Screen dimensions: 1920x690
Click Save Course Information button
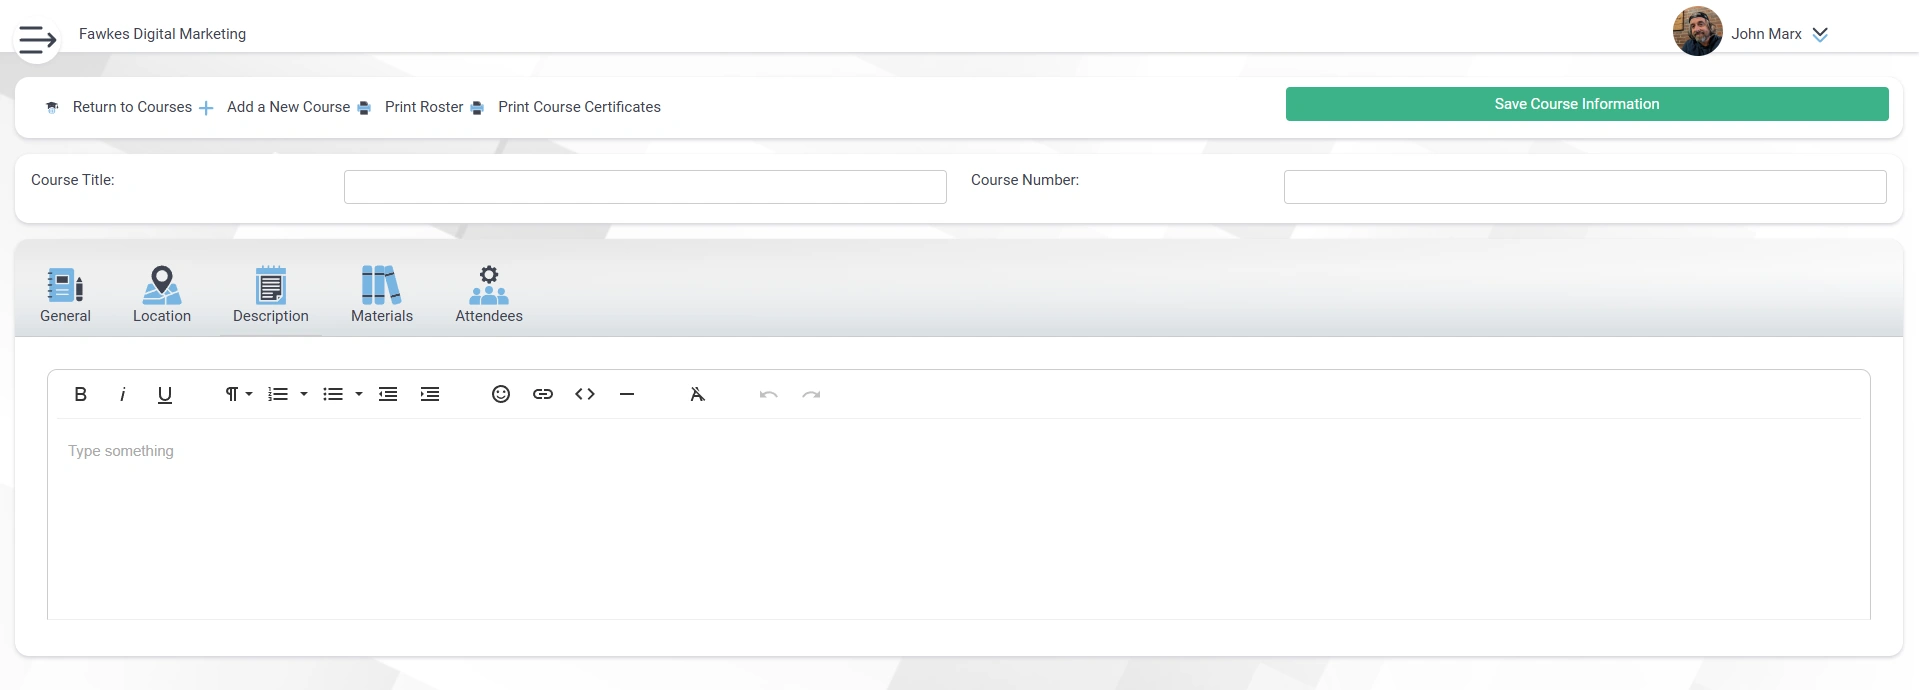pos(1587,104)
